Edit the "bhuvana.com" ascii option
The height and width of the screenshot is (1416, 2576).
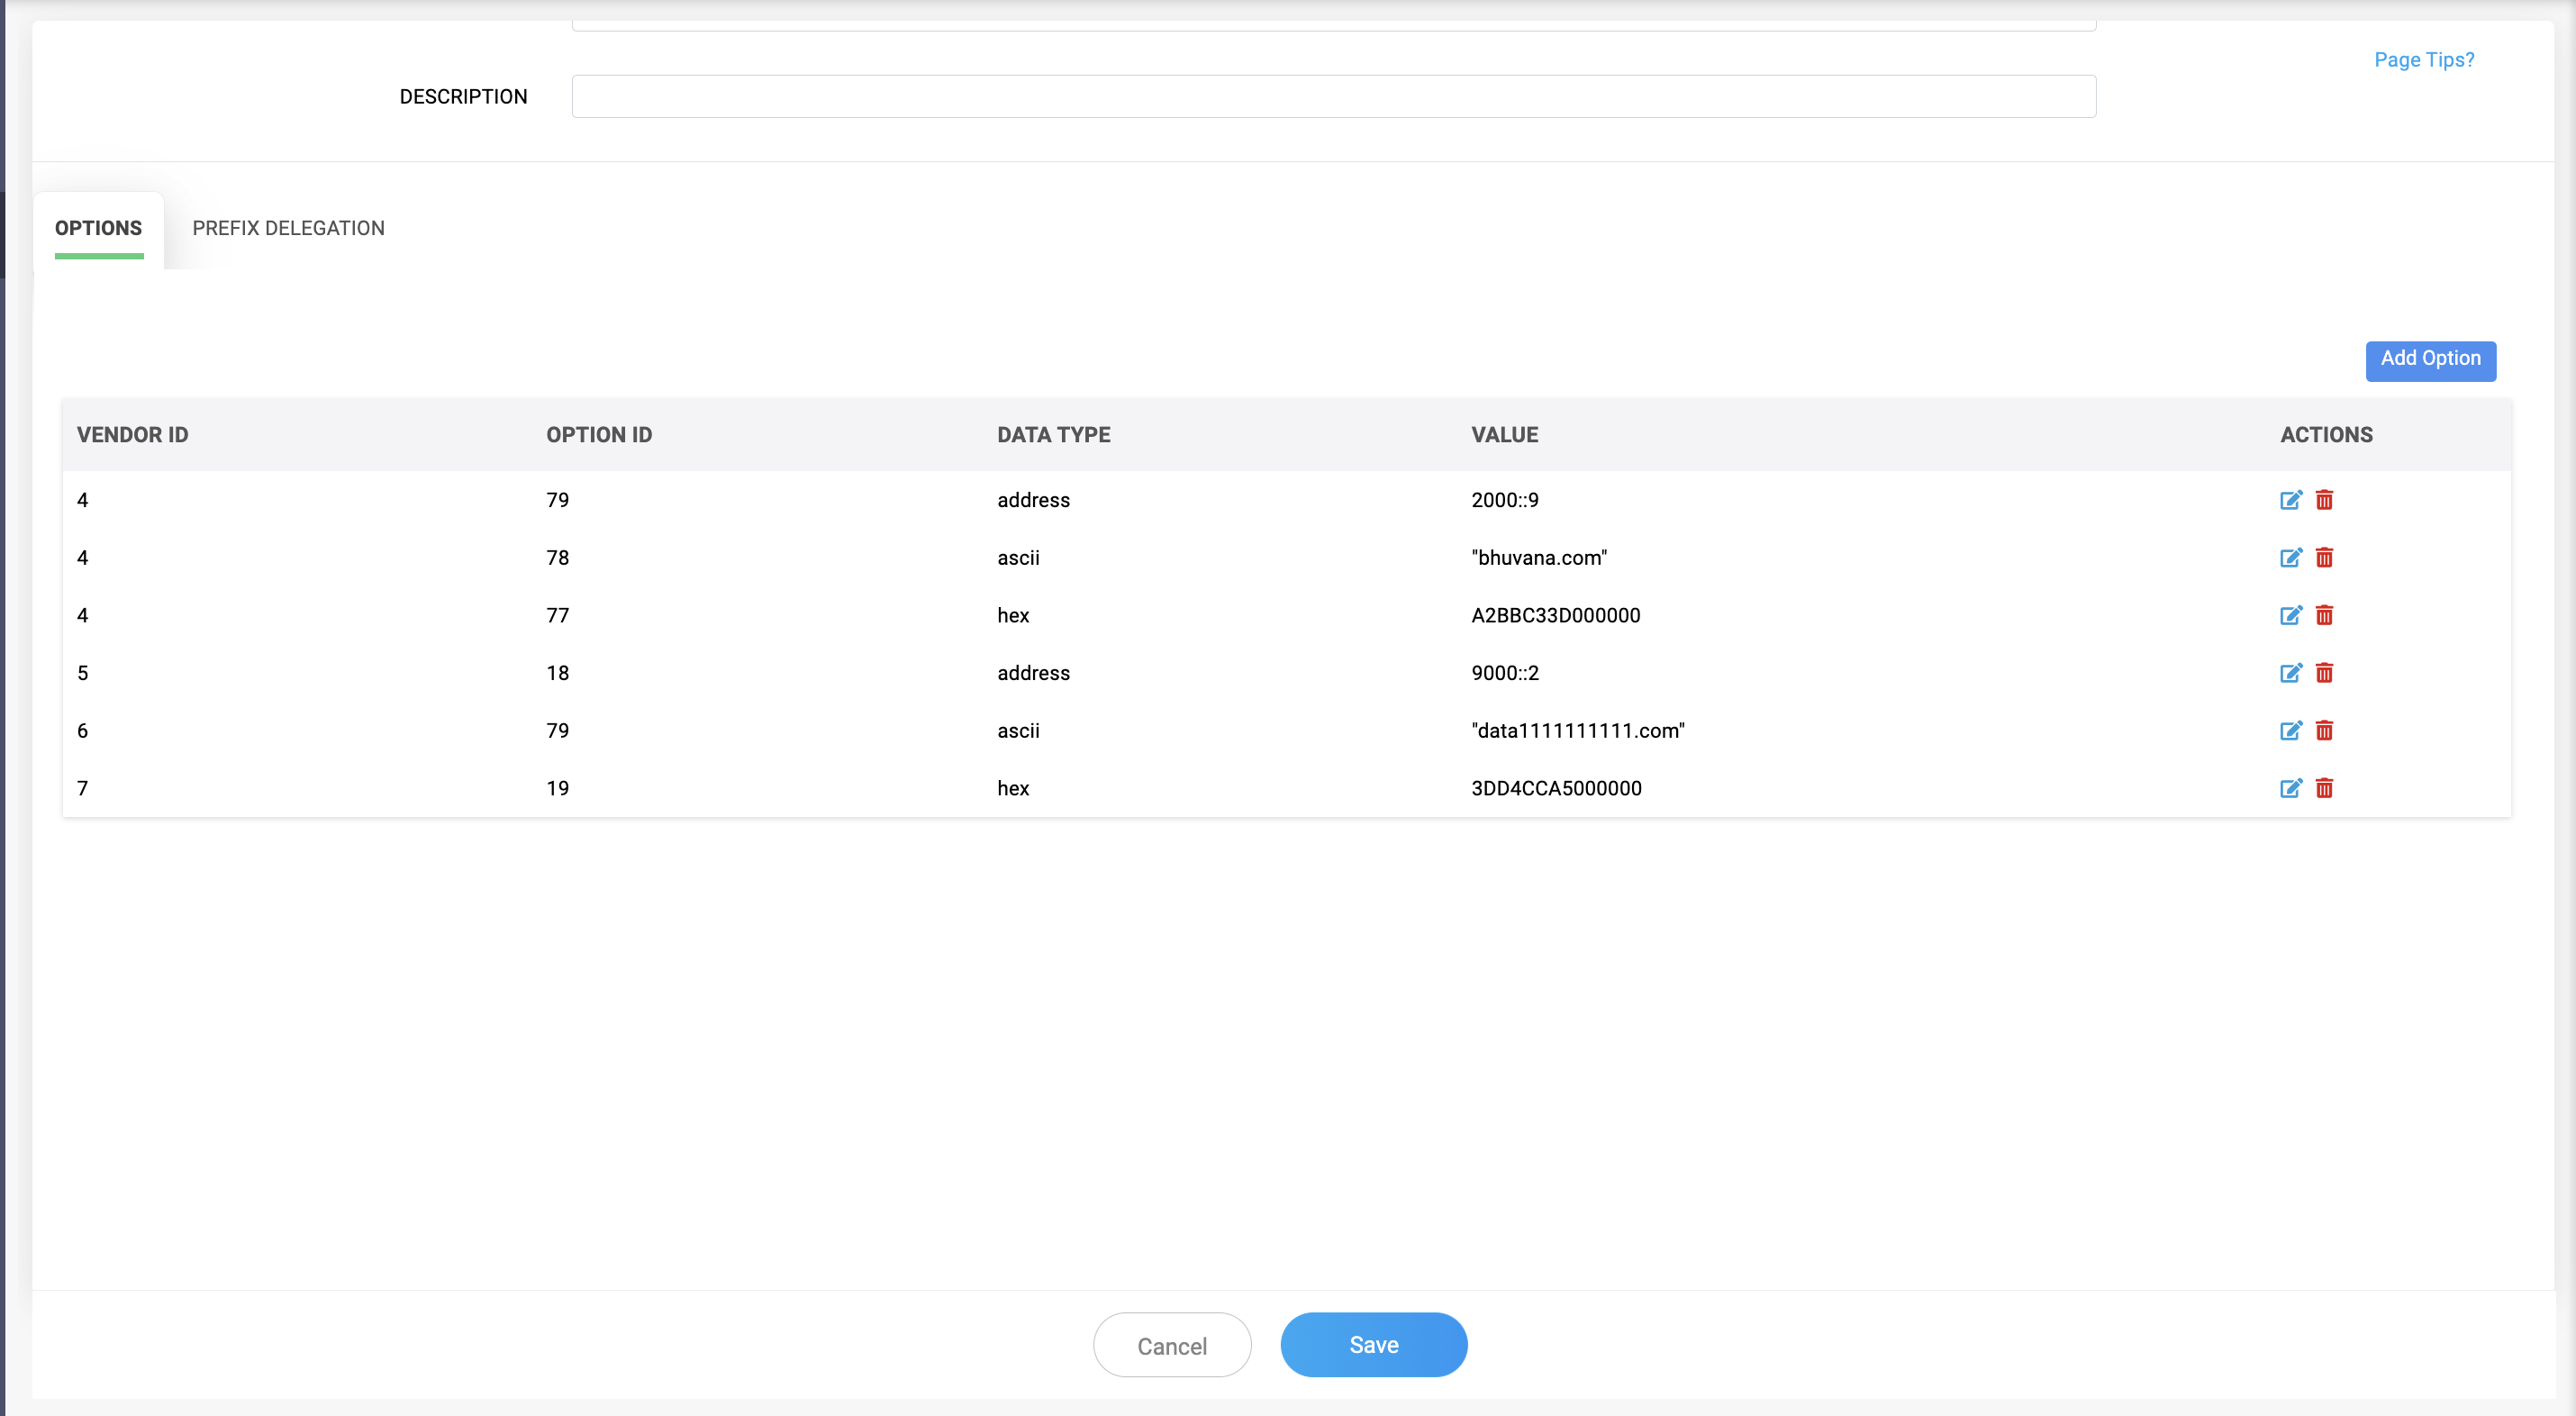(x=2290, y=558)
